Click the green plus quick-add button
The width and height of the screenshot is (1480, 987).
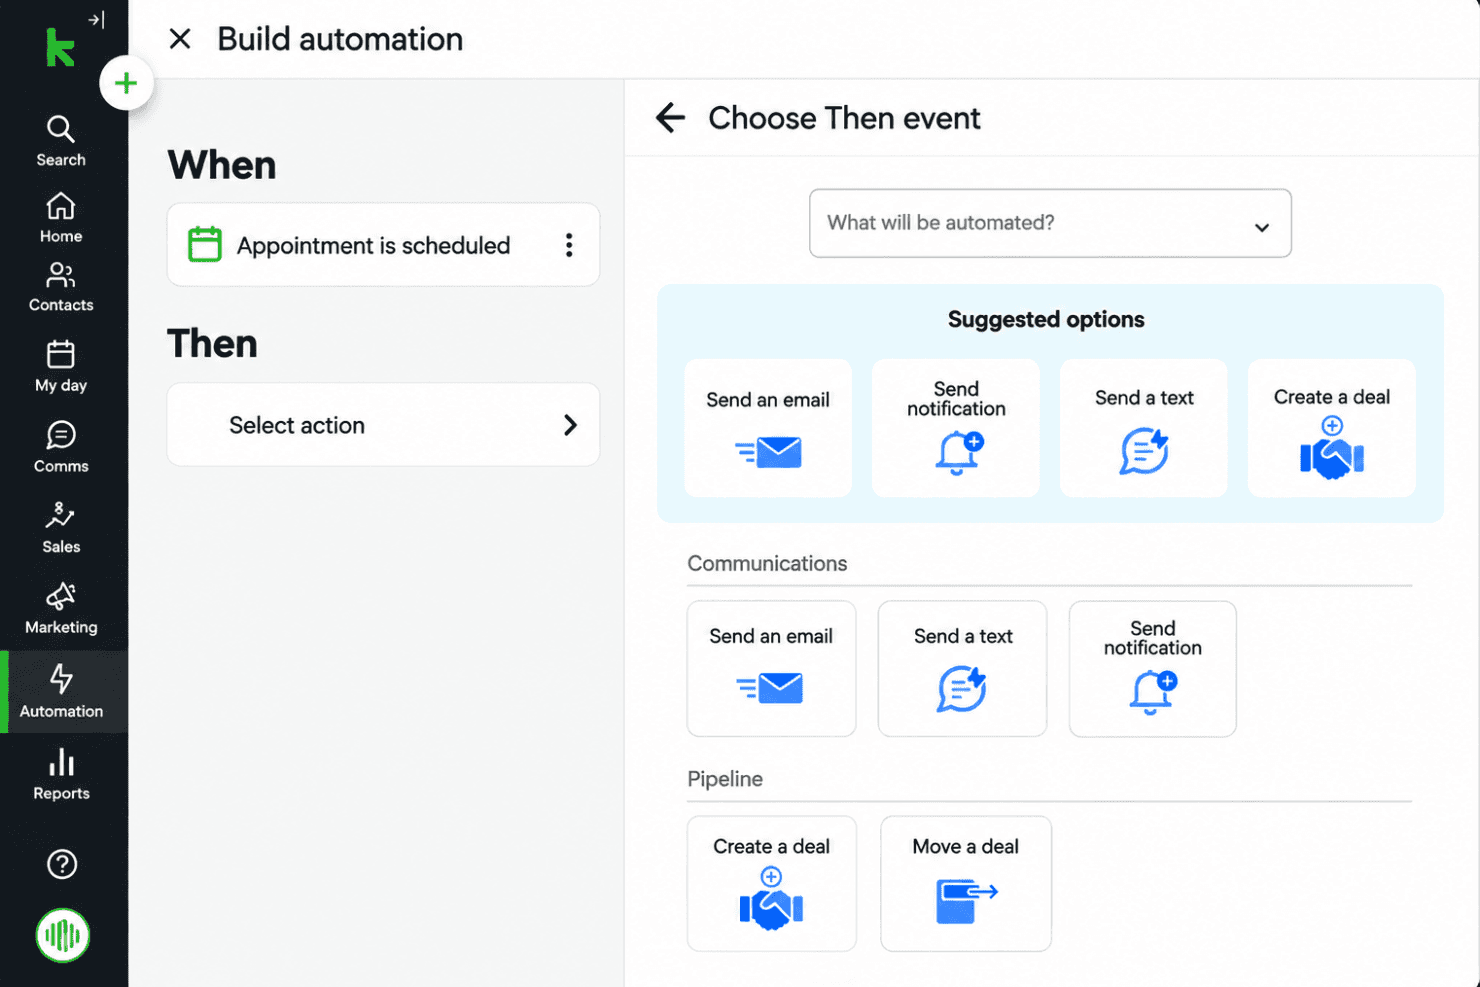point(126,83)
